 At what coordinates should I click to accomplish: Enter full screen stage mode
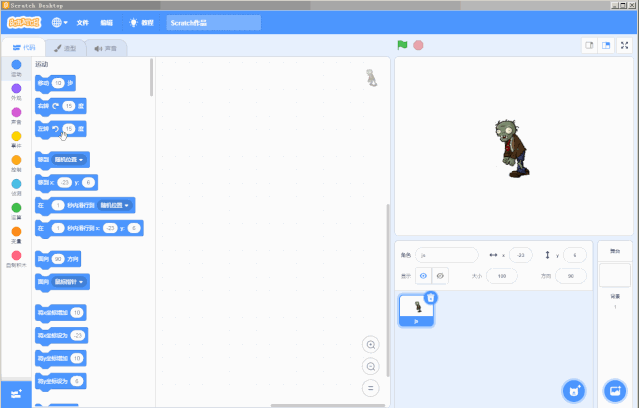(624, 45)
